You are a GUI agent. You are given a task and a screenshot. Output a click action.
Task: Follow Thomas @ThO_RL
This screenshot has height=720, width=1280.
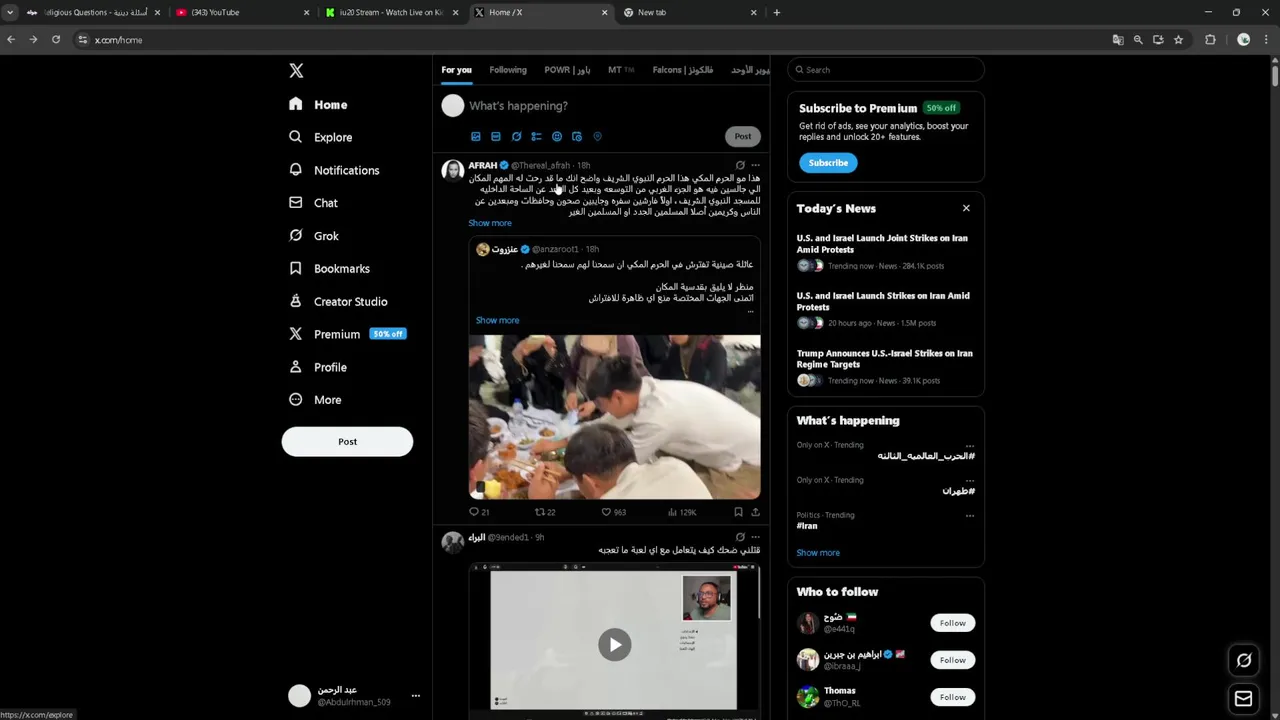[x=952, y=697]
